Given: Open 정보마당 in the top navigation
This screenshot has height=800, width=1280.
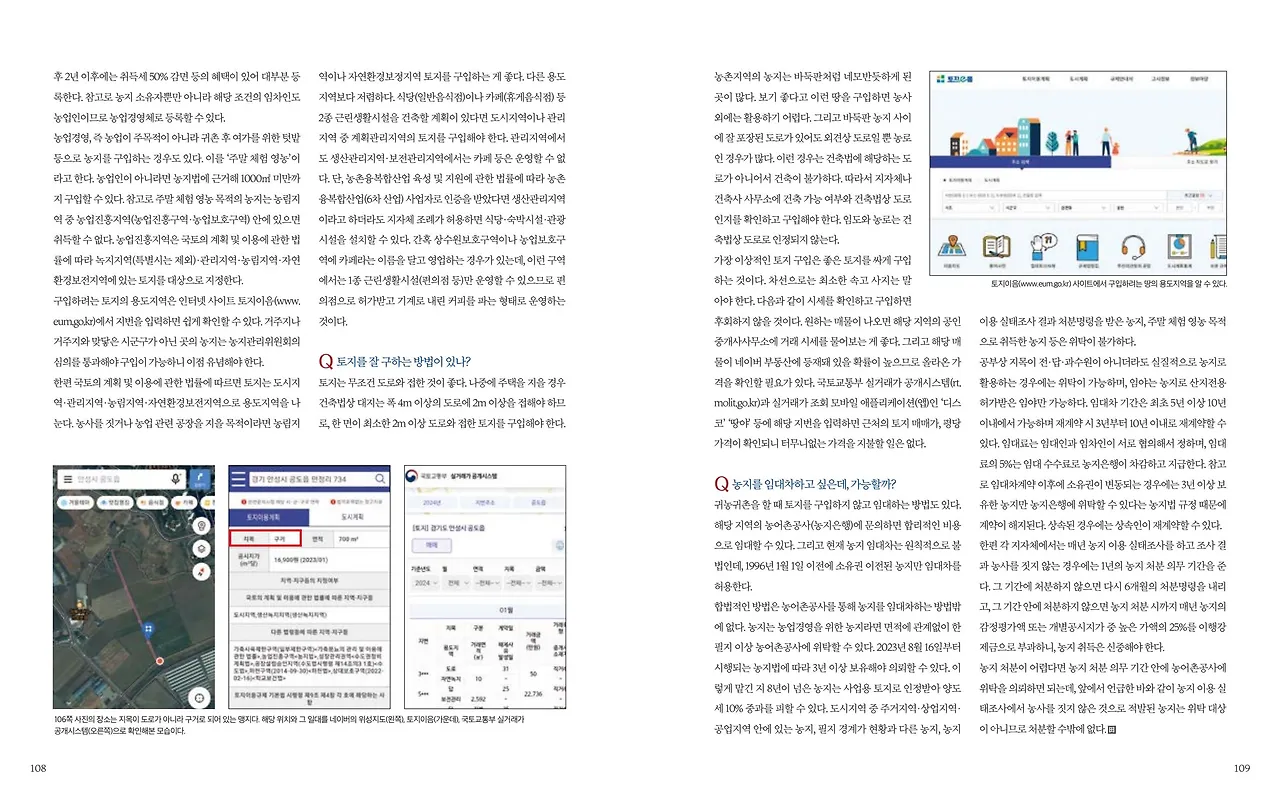Looking at the screenshot, I should coord(1200,77).
